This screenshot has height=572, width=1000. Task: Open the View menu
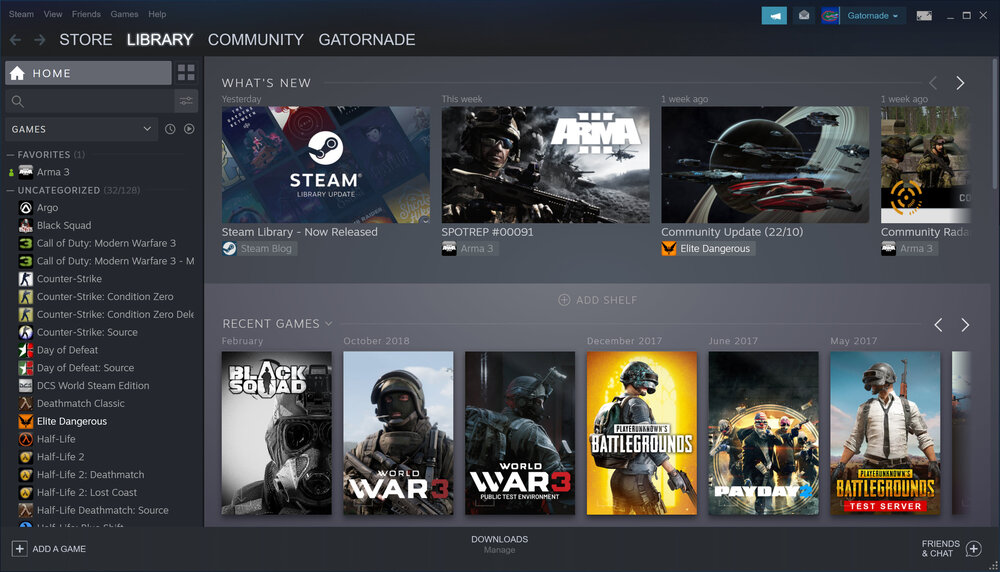click(53, 14)
